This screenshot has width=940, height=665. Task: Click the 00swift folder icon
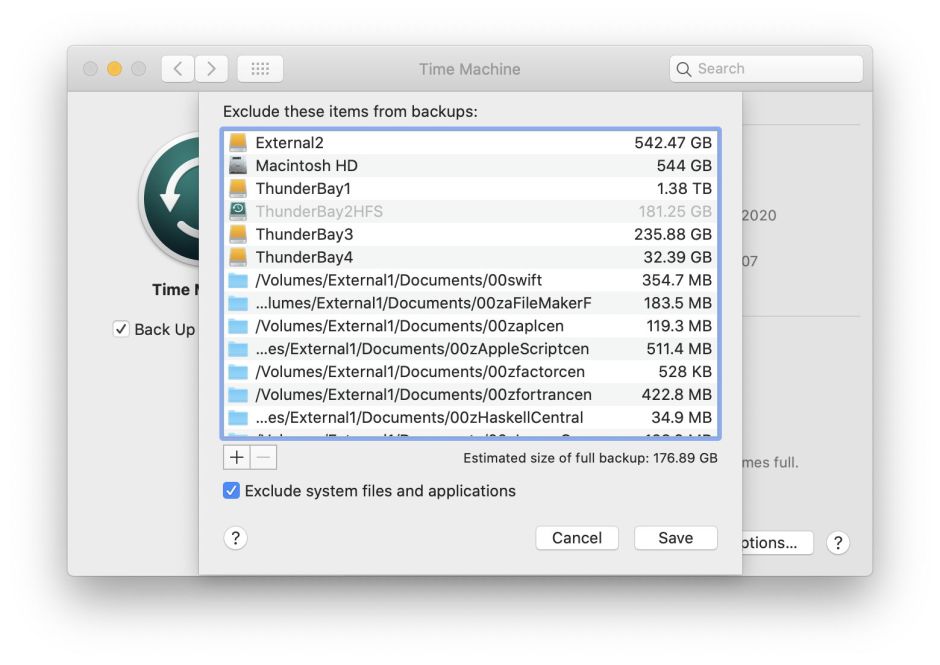point(237,280)
